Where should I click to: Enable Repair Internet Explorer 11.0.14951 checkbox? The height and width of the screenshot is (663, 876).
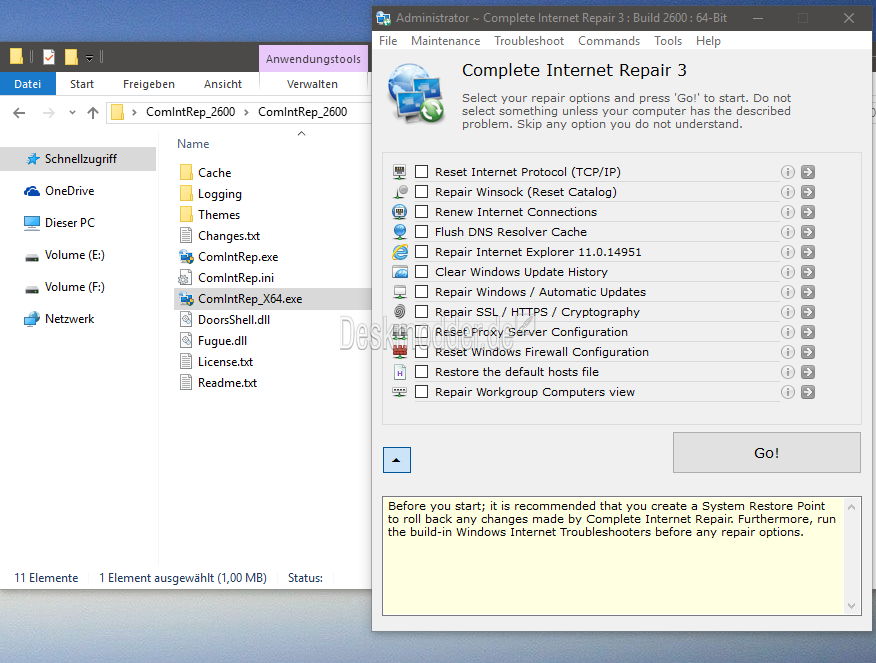(422, 251)
